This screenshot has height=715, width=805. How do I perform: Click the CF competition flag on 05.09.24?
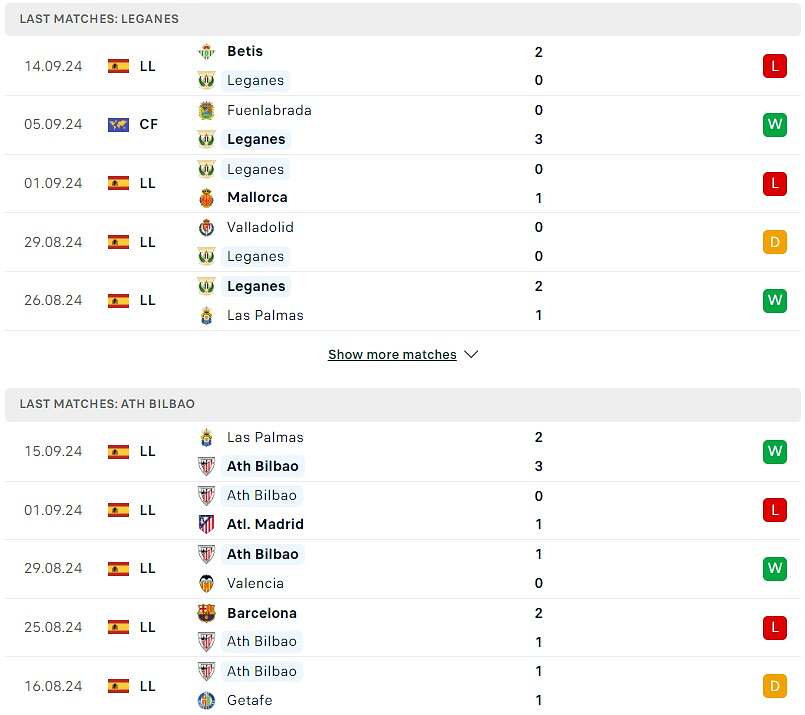118,125
